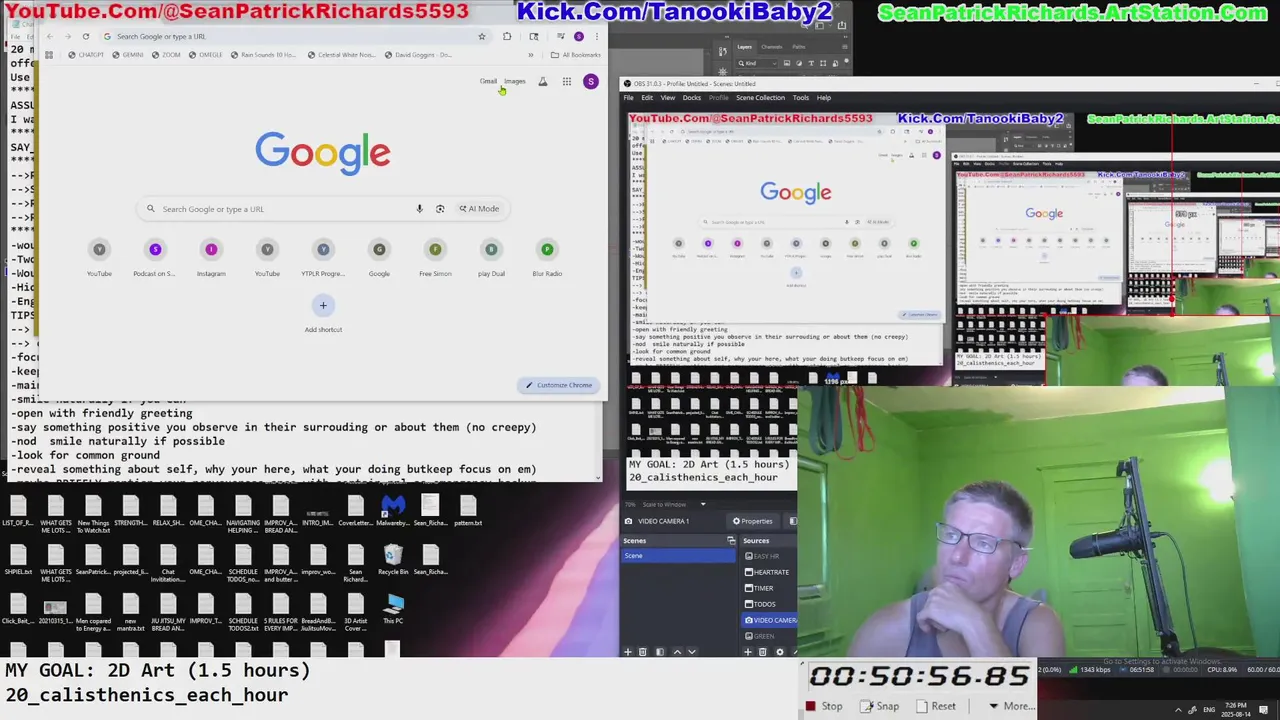This screenshot has height=720, width=1280.
Task: Click the Chrome back arrow
Action: tap(49, 36)
